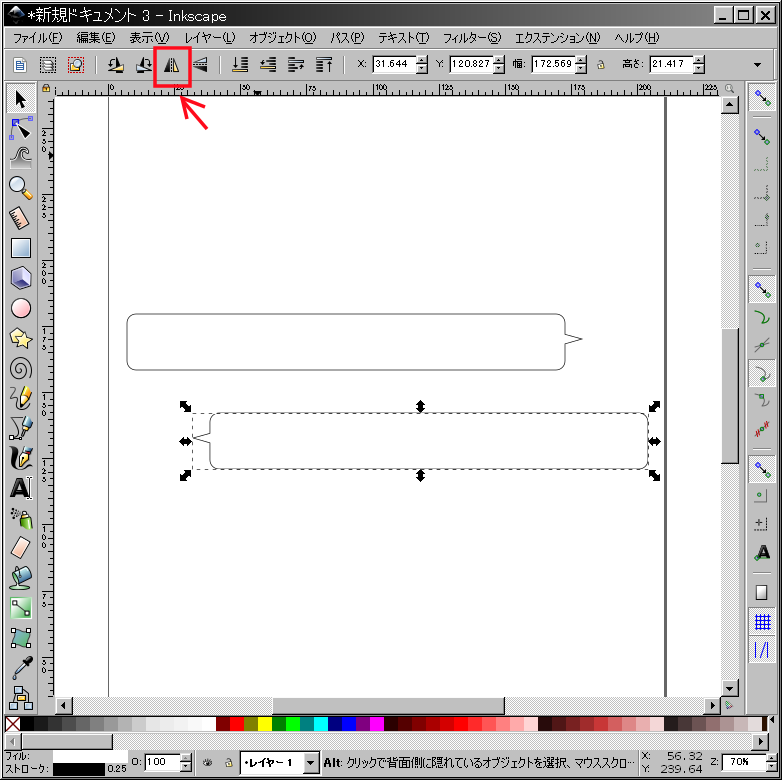Select the Selector arrow tool

click(x=20, y=99)
